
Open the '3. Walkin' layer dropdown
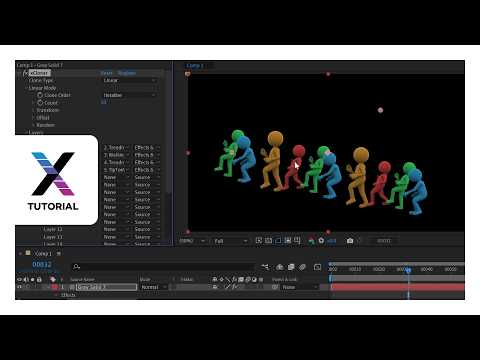tap(116, 155)
